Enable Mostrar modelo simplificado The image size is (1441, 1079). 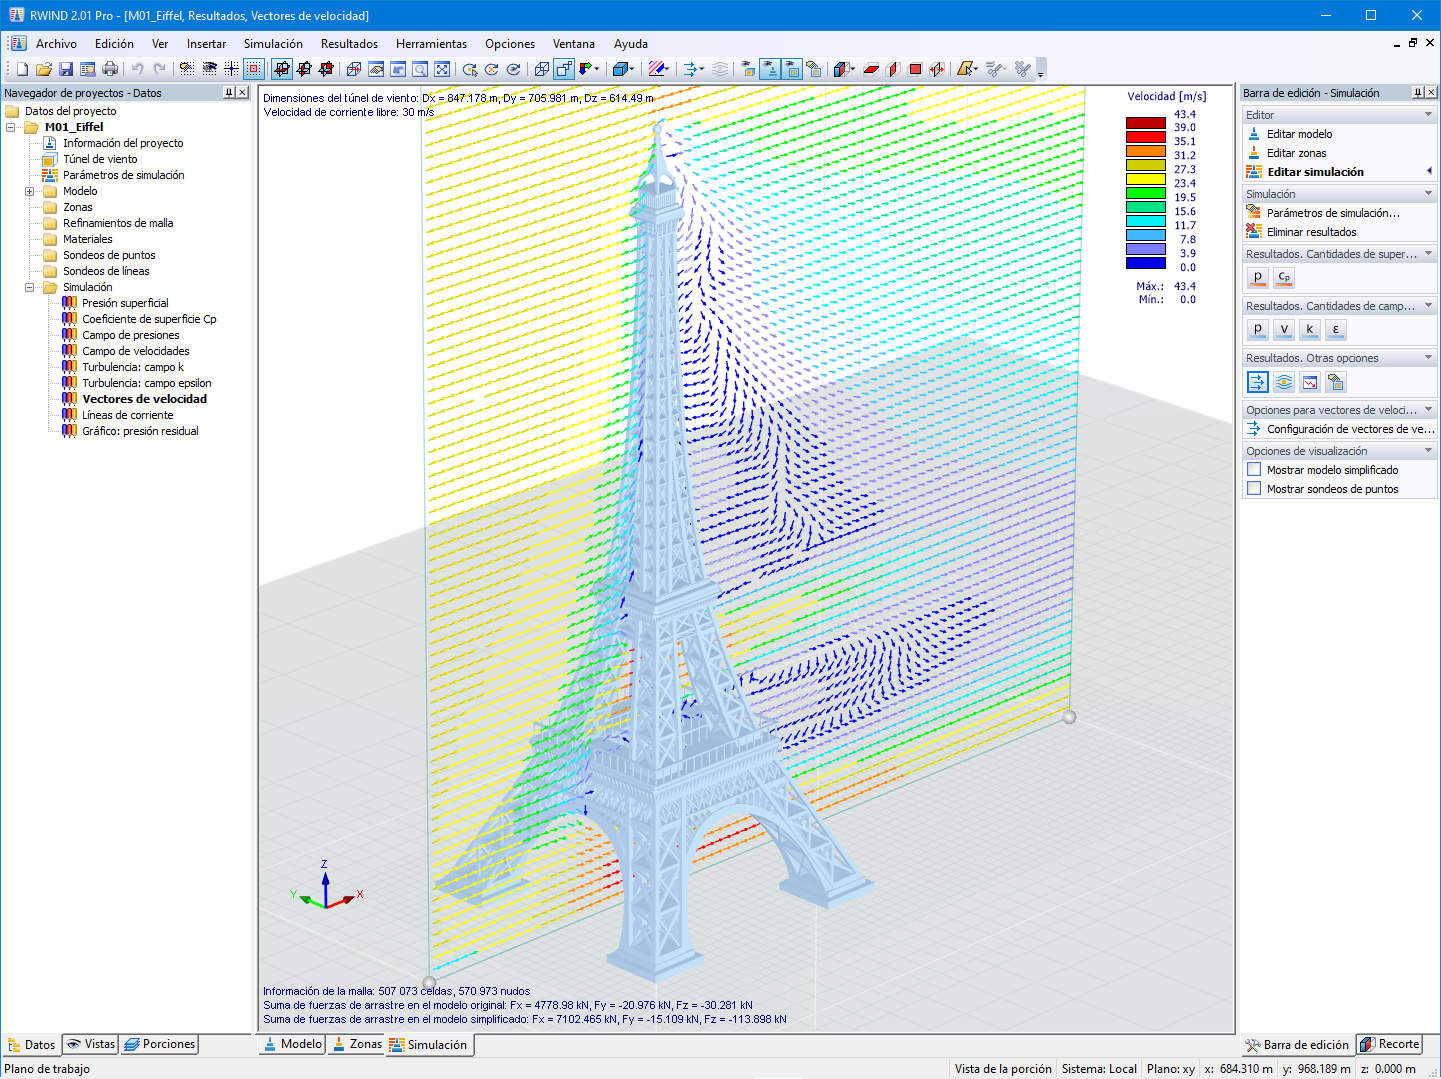1254,469
